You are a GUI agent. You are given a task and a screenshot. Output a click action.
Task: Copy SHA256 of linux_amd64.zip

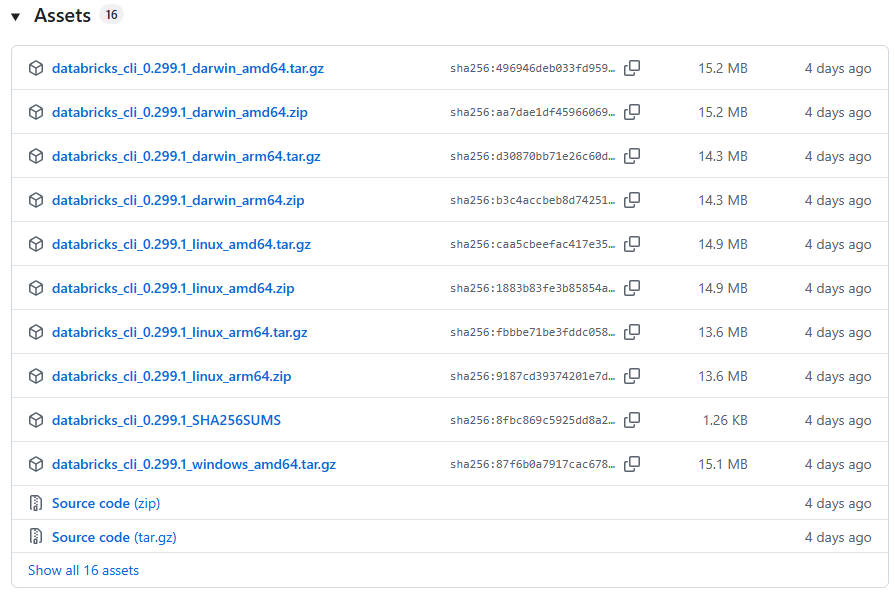[632, 288]
